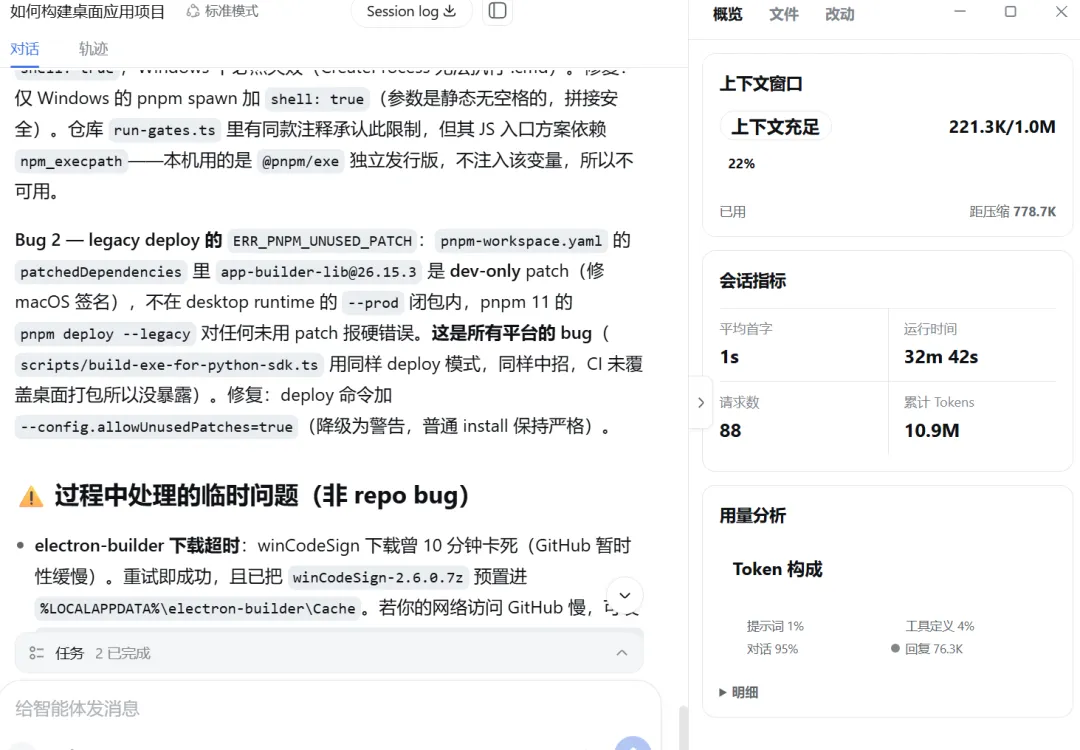Viewport: 1080px width, 750px height.
Task: Click the 提示词 1% legend entry
Action: [775, 626]
